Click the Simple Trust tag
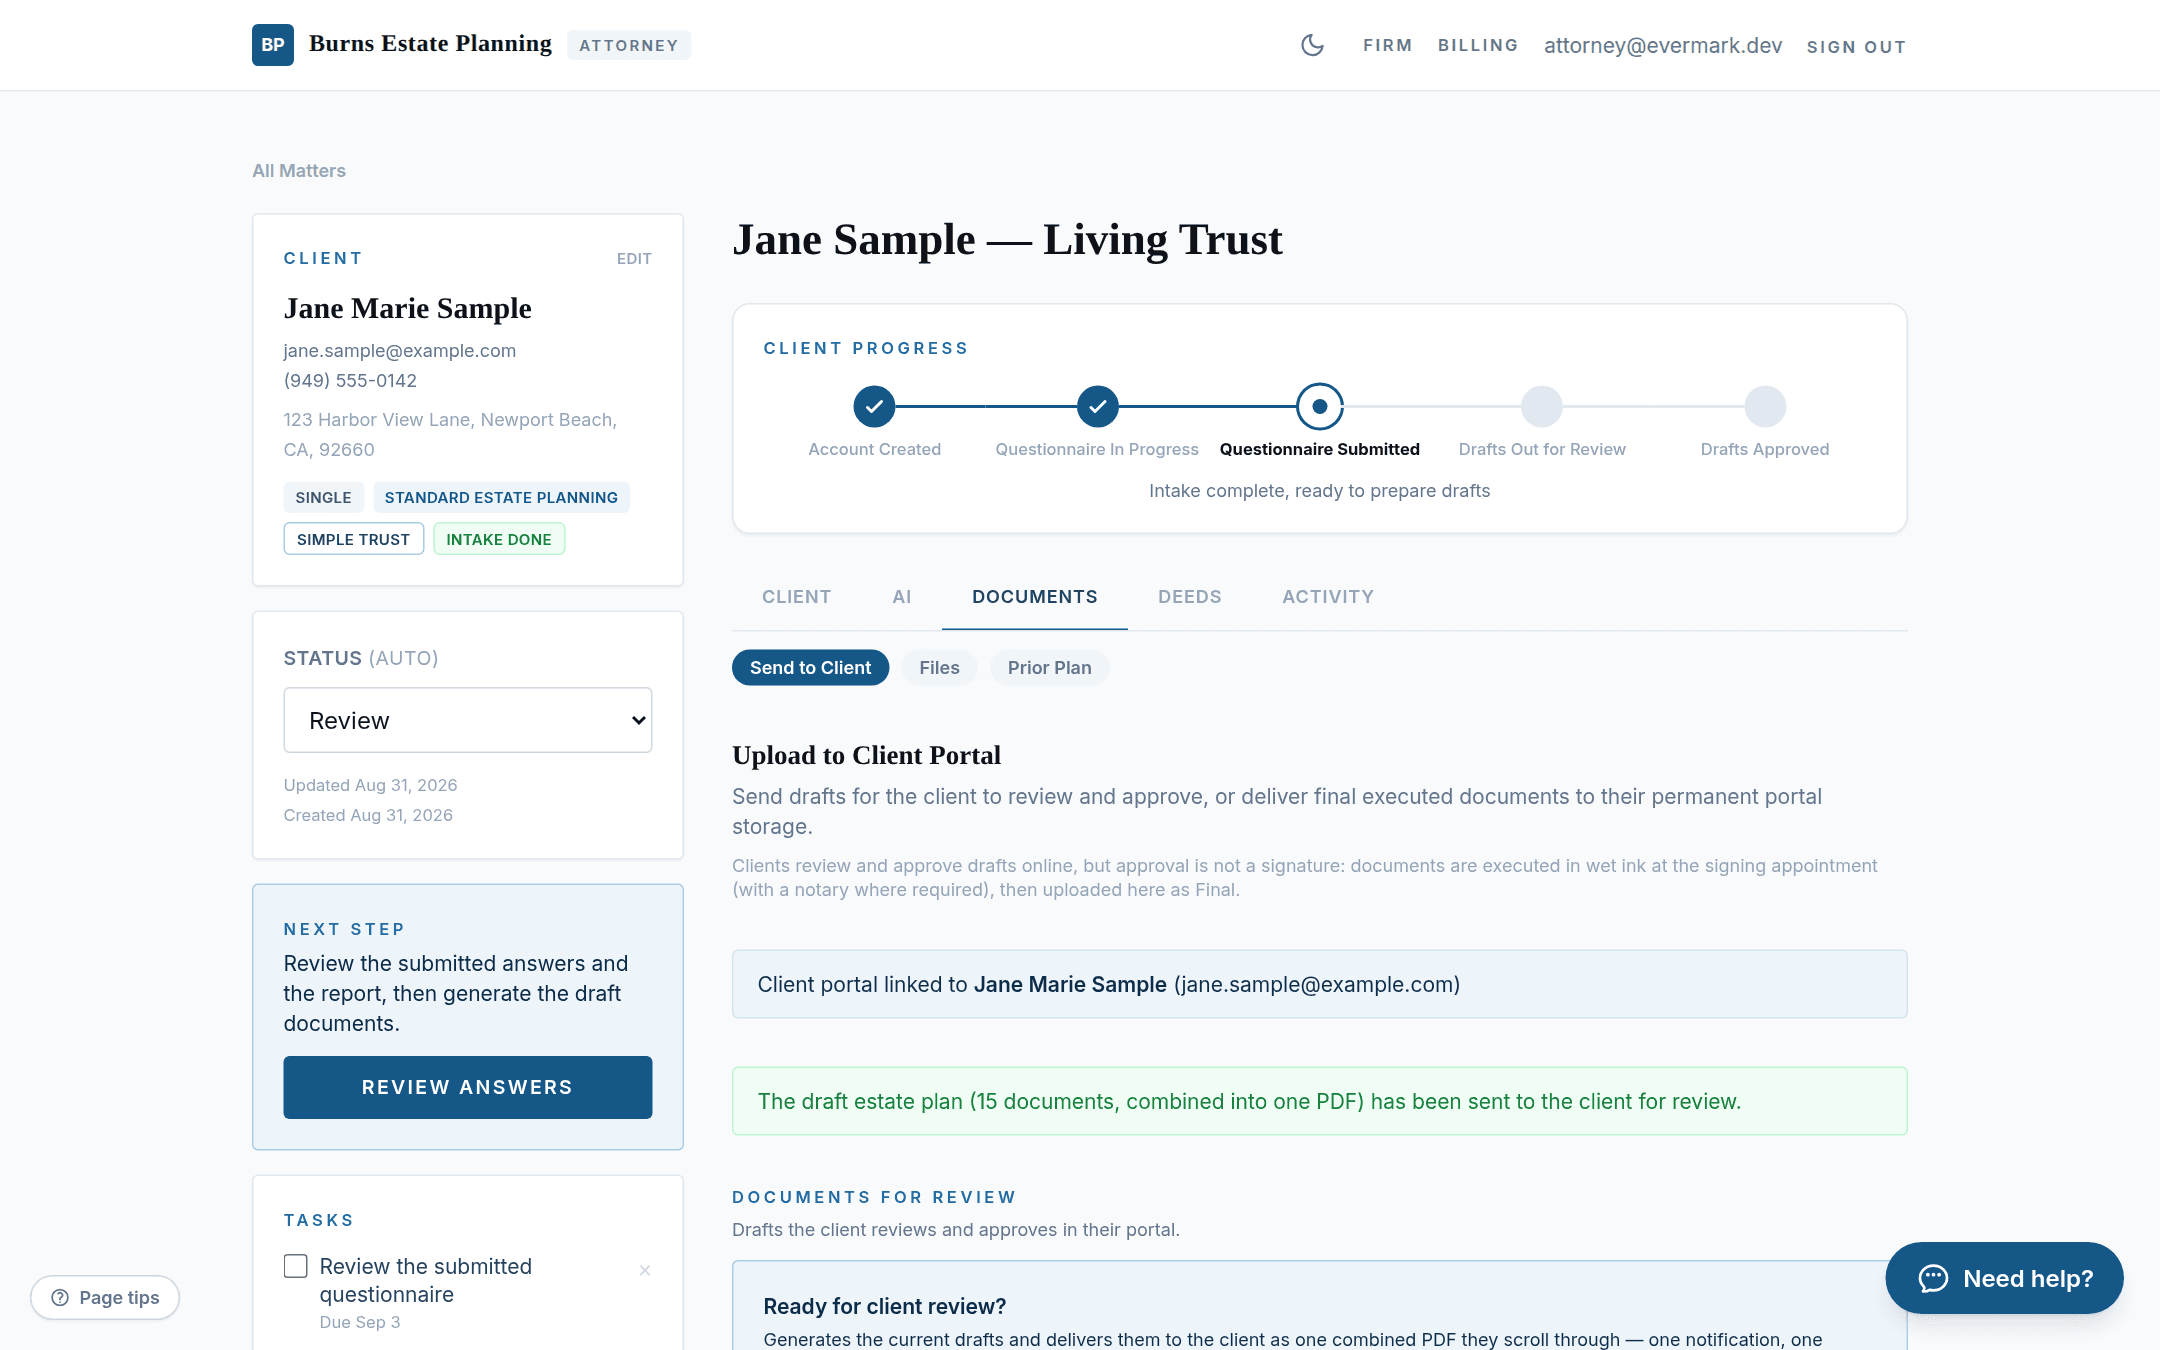This screenshot has width=2160, height=1350. click(x=353, y=539)
